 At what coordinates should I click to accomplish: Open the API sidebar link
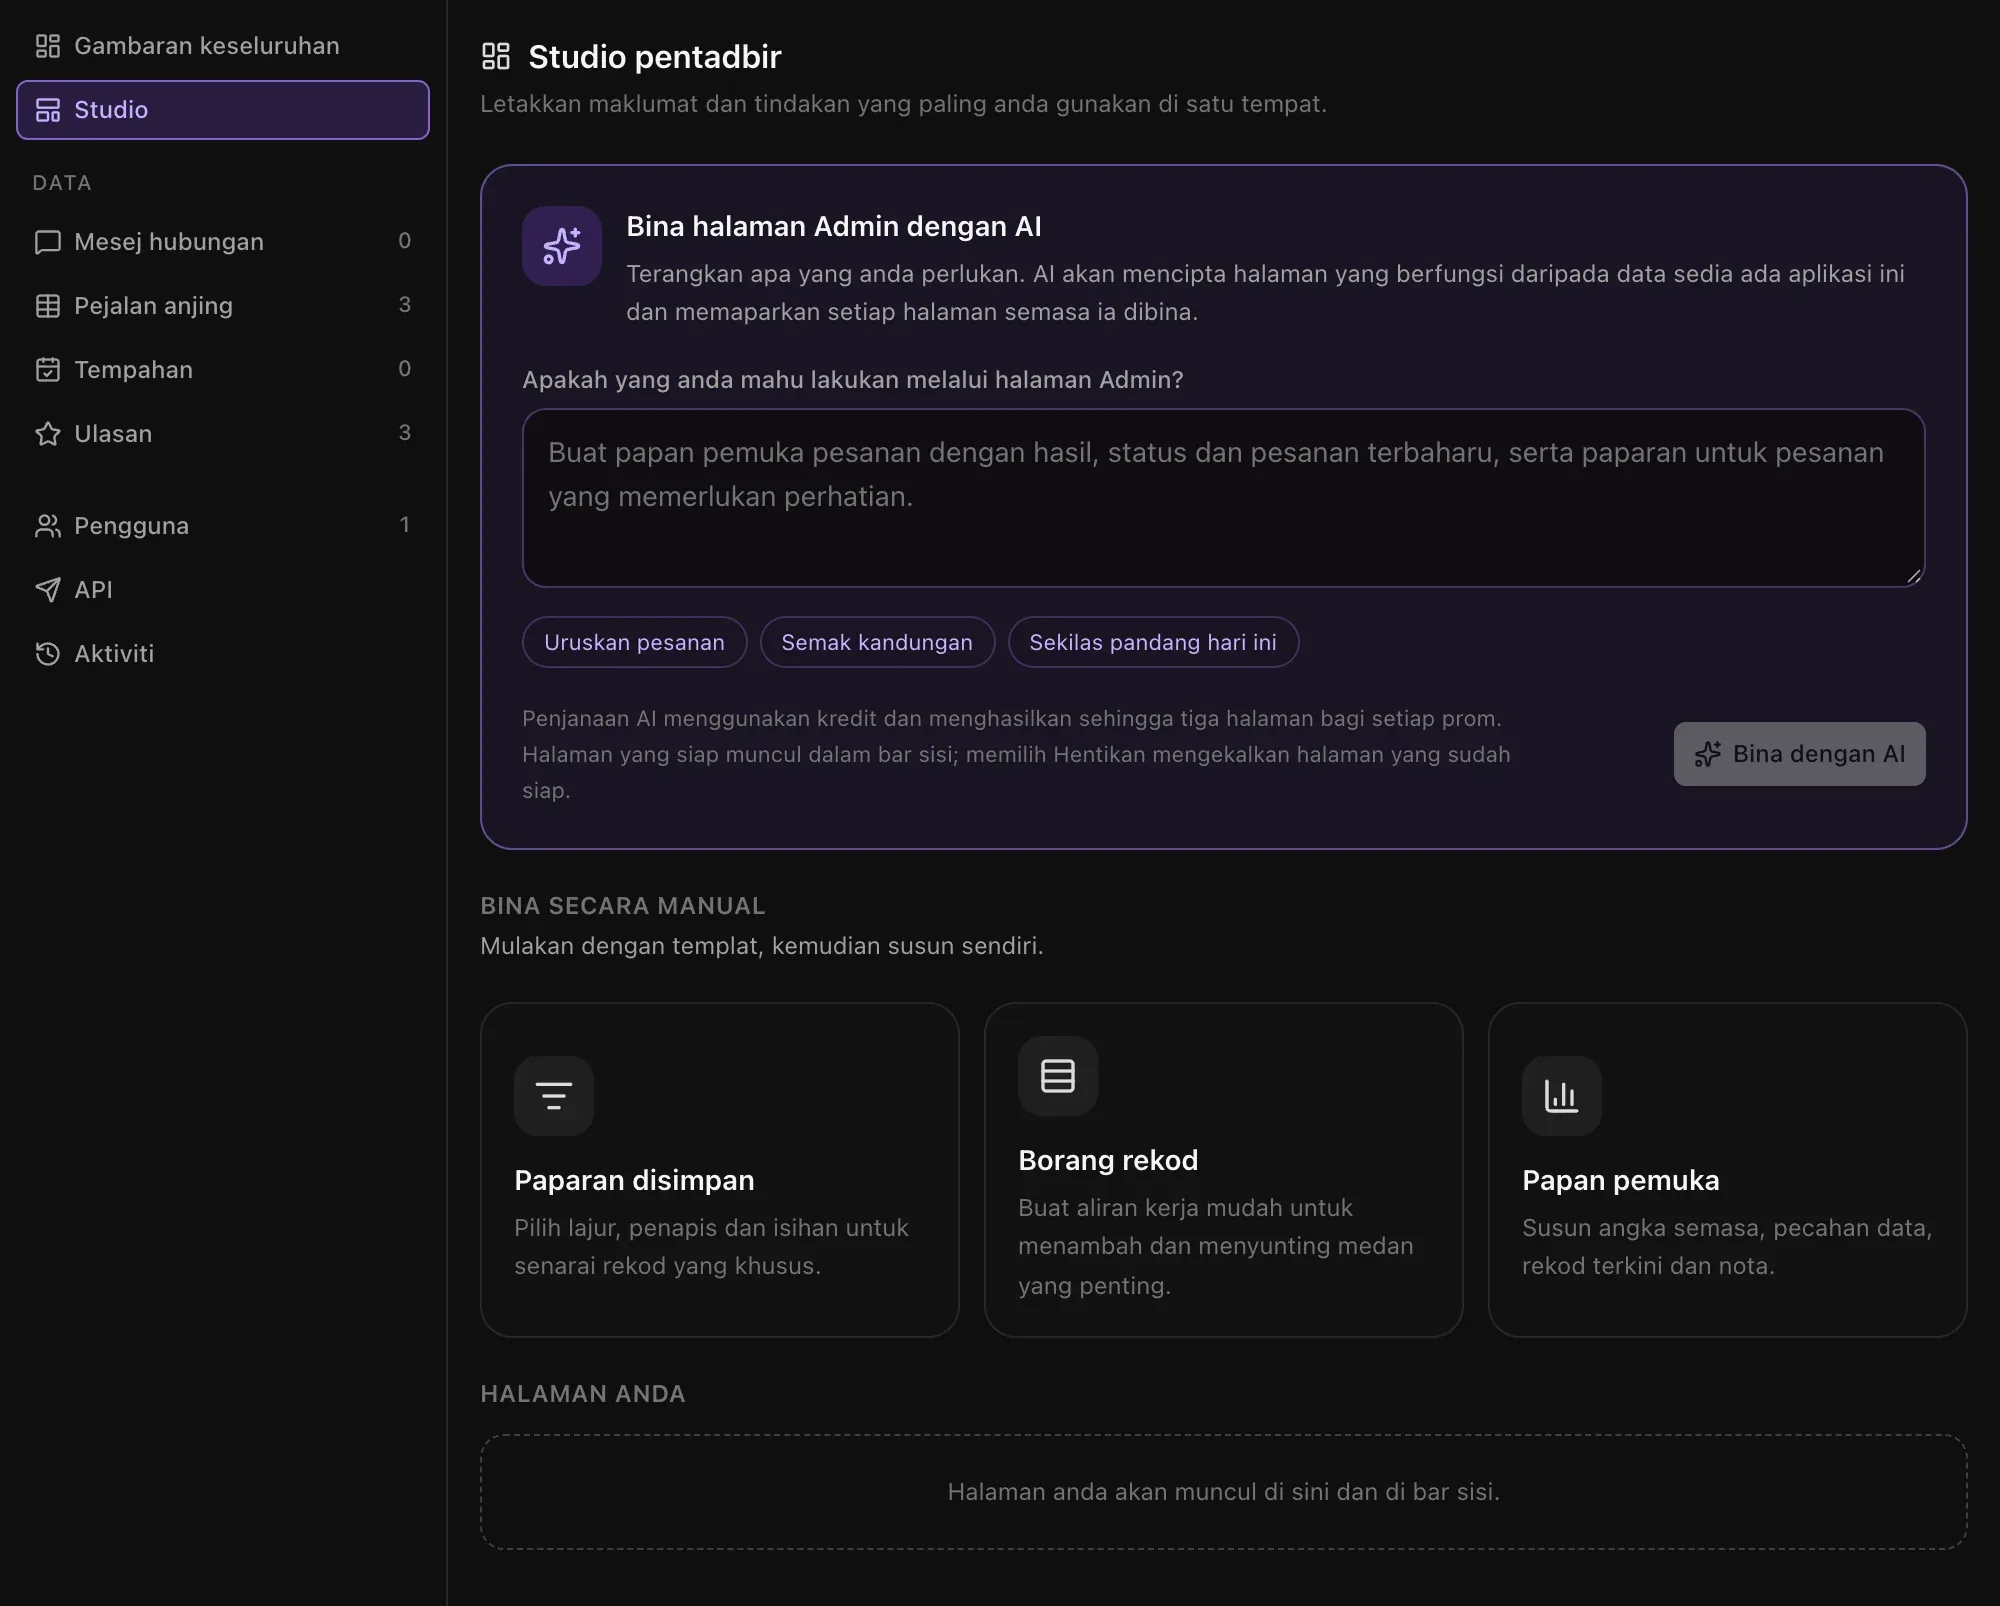pyautogui.click(x=223, y=590)
